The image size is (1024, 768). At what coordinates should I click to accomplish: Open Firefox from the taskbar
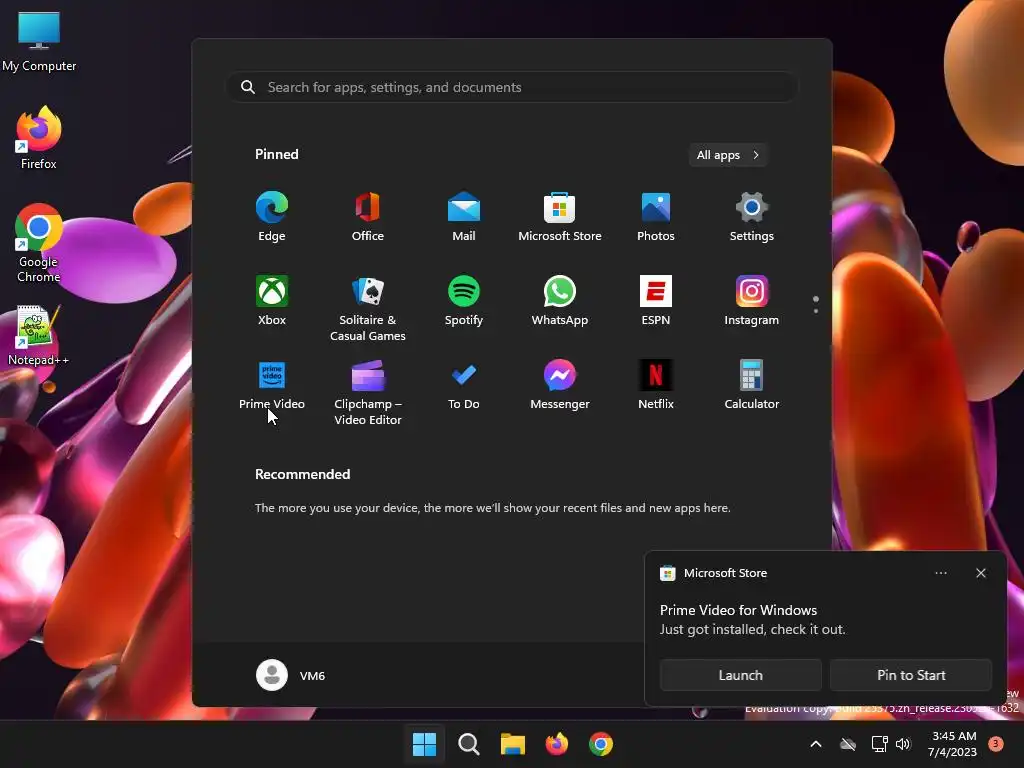[556, 744]
